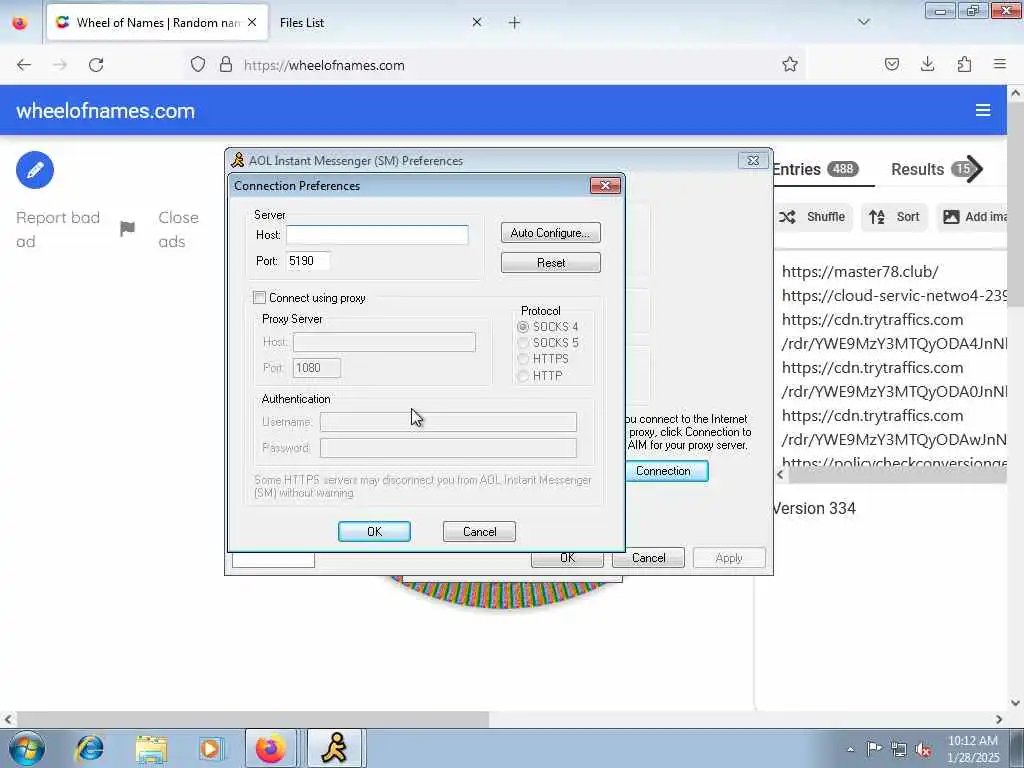The width and height of the screenshot is (1024, 768).
Task: Click the Version 334 text
Action: tap(814, 508)
